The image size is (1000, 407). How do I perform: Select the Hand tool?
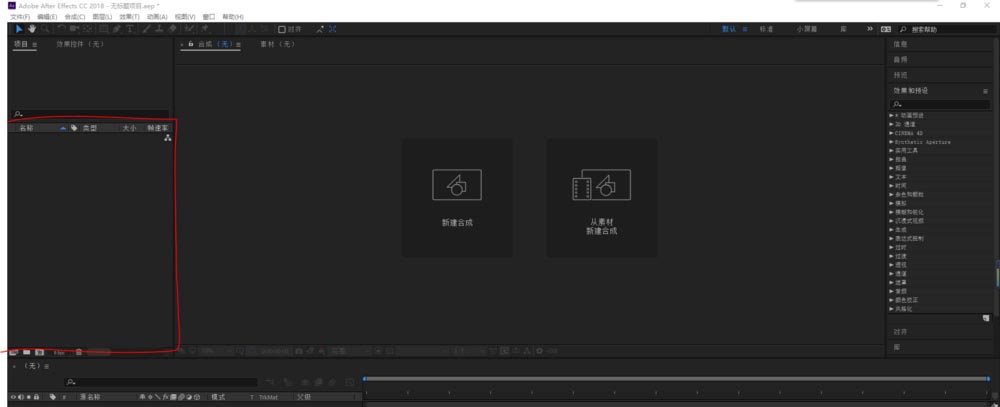click(x=31, y=29)
